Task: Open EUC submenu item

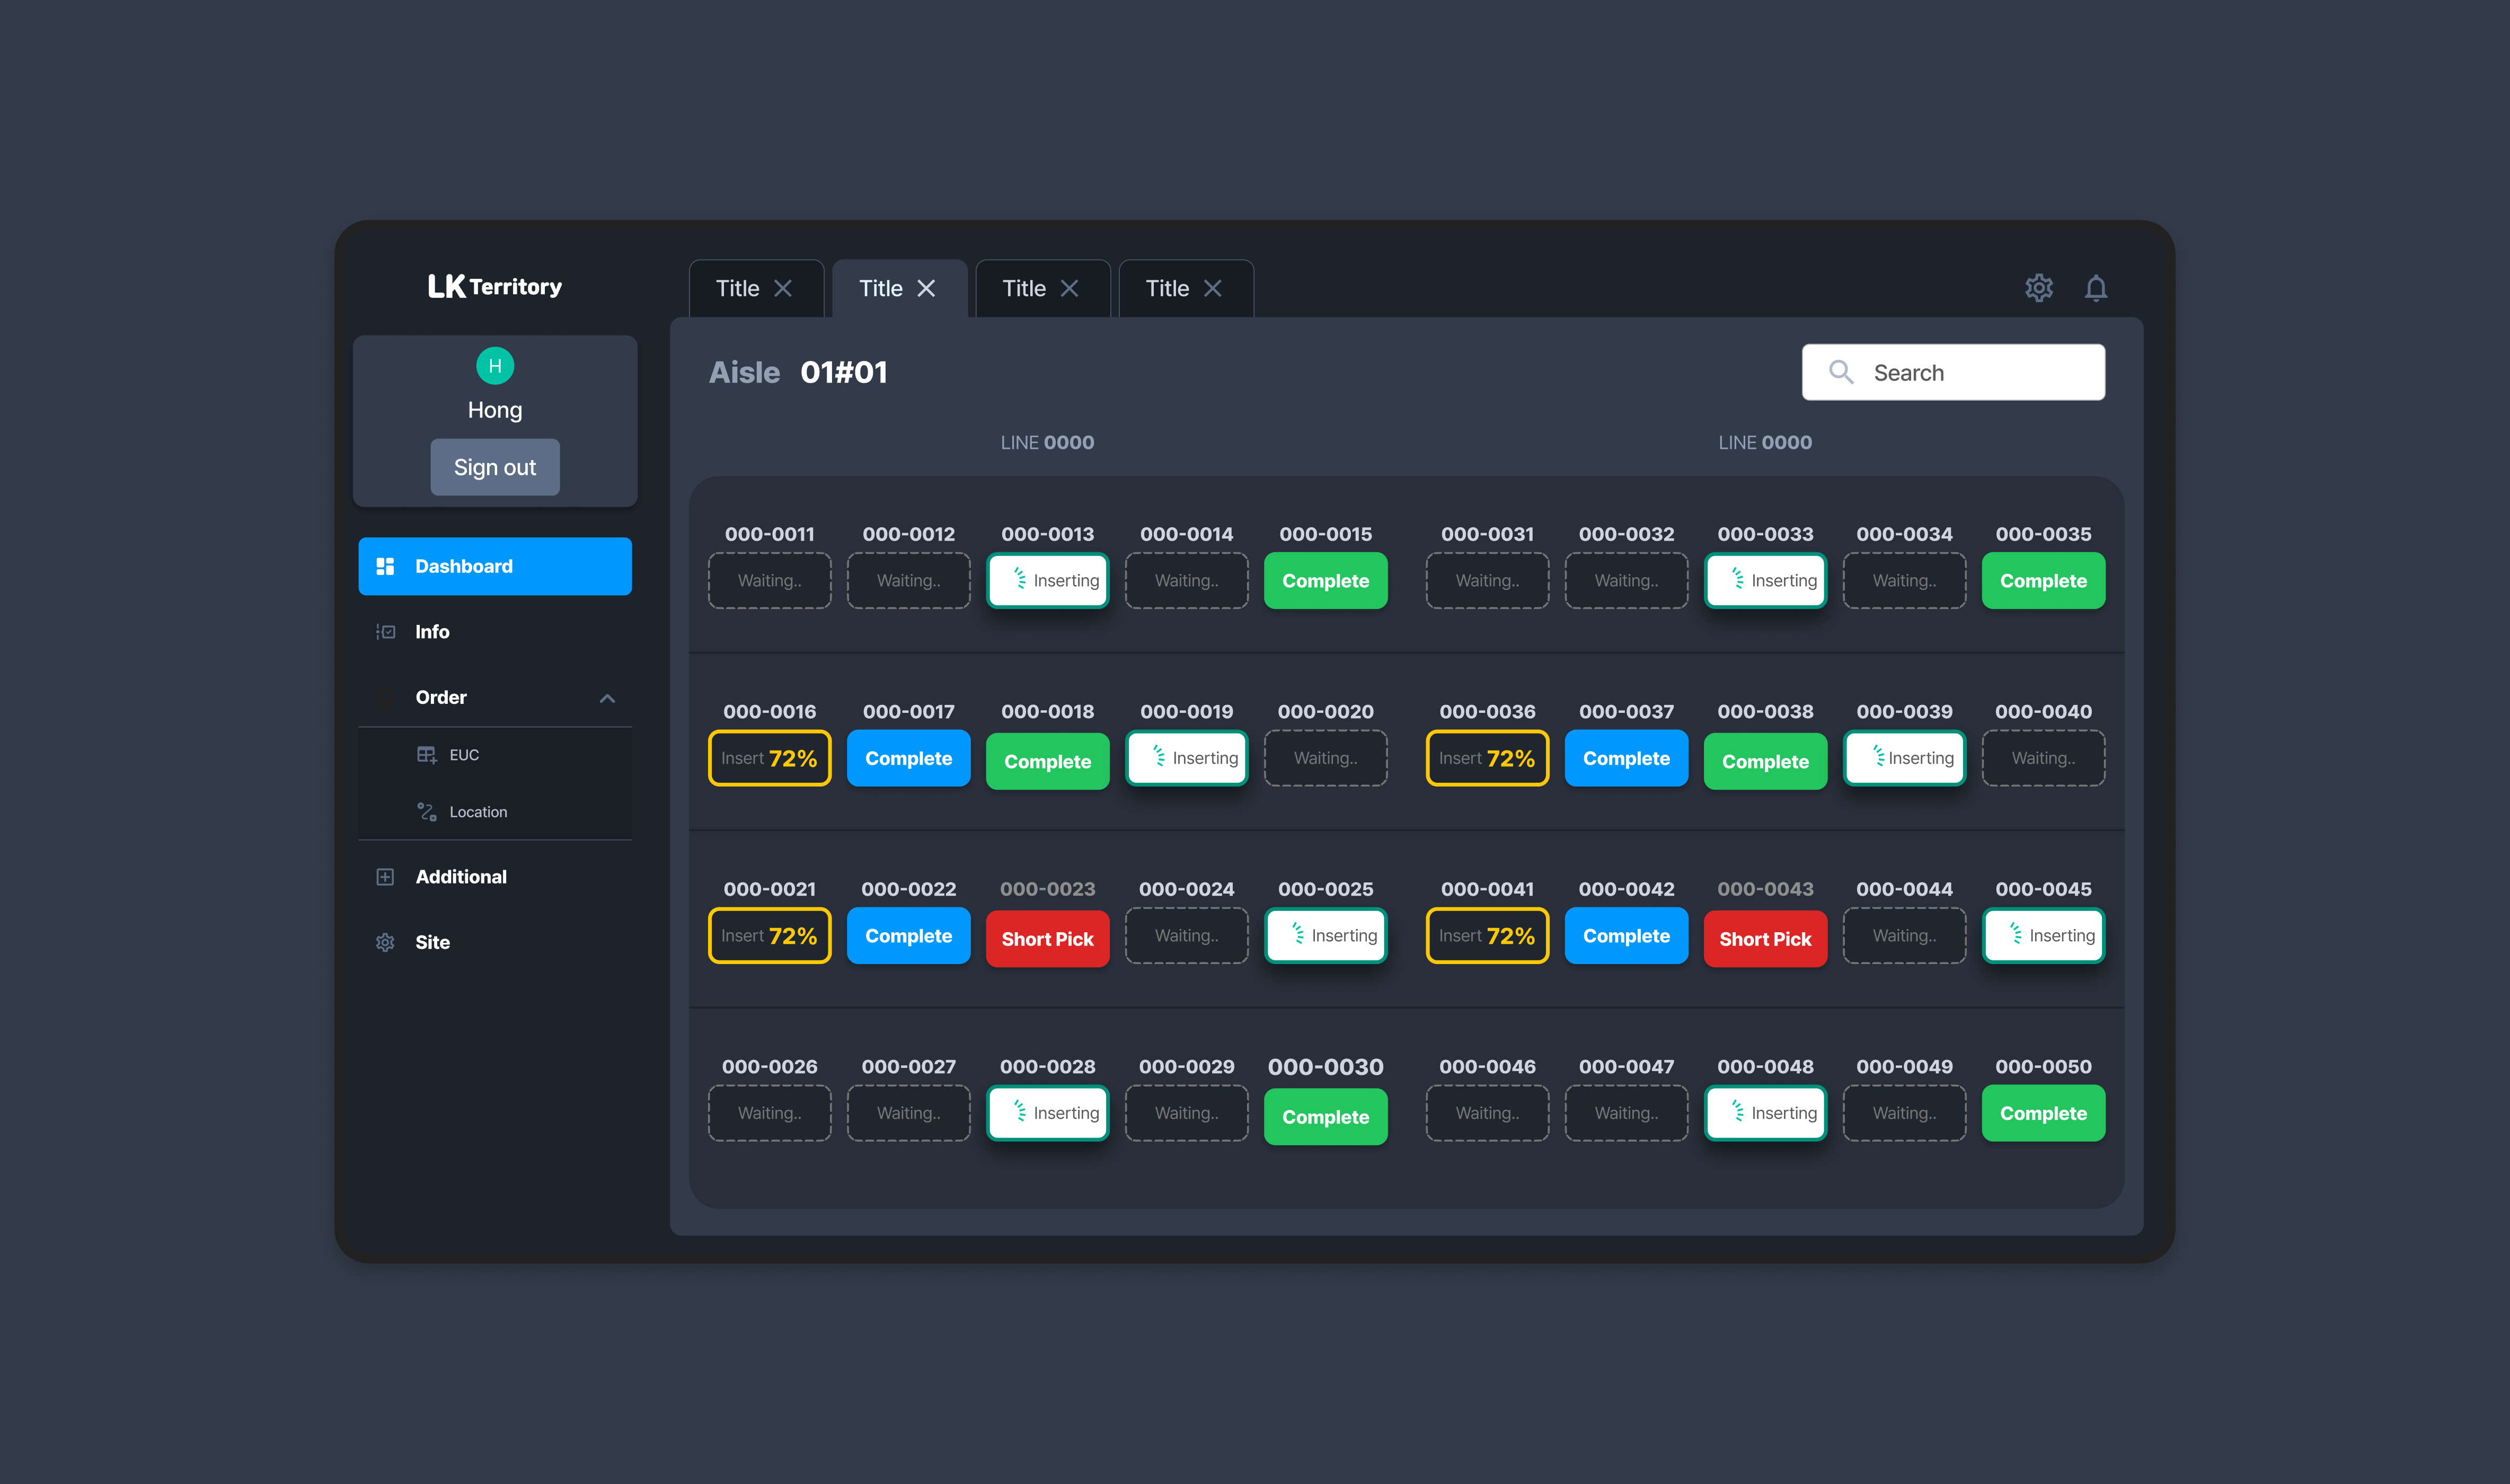Action: [x=495, y=755]
